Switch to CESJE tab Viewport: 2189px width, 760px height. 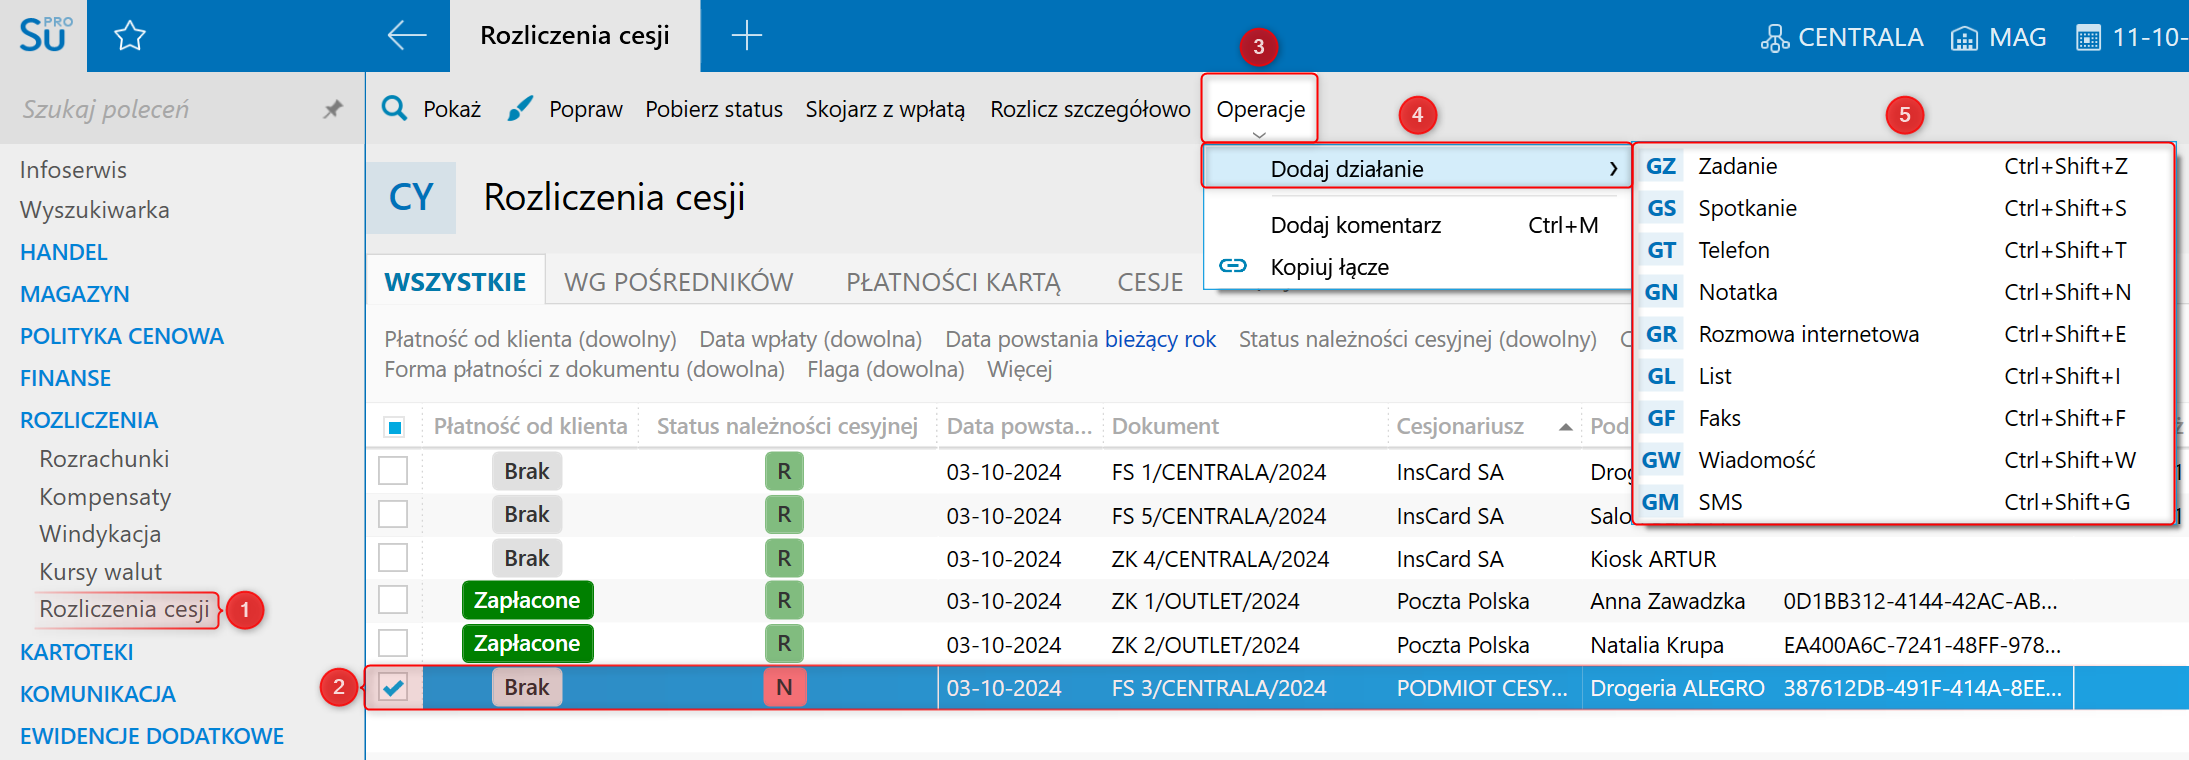[x=1150, y=282]
